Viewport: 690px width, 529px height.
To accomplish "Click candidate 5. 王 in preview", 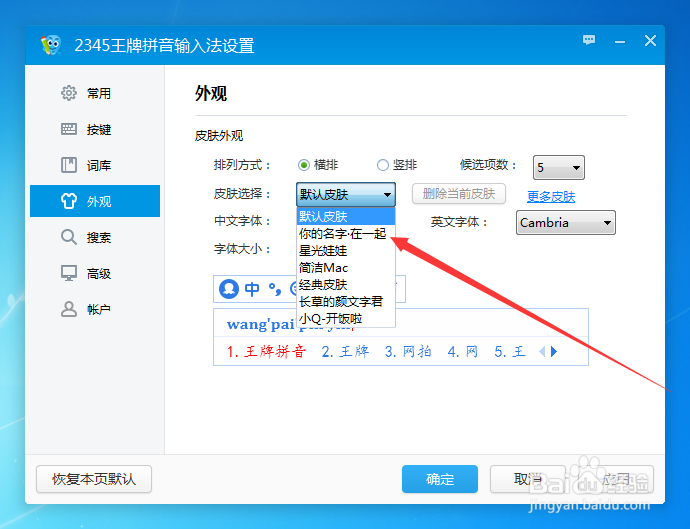I will [x=510, y=351].
